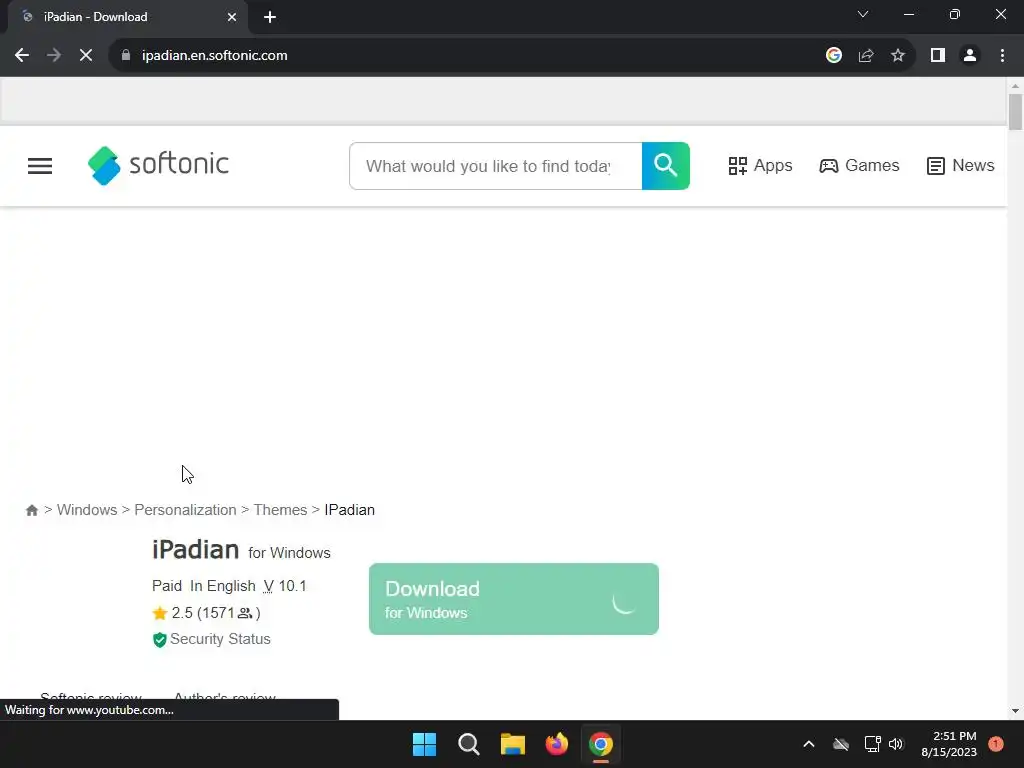
Task: Go back with the browser back arrow
Action: coord(22,56)
